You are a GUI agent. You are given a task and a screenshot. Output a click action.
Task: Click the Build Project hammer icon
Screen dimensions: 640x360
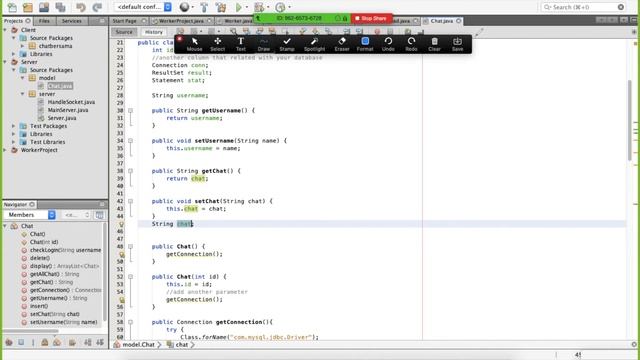(204, 7)
